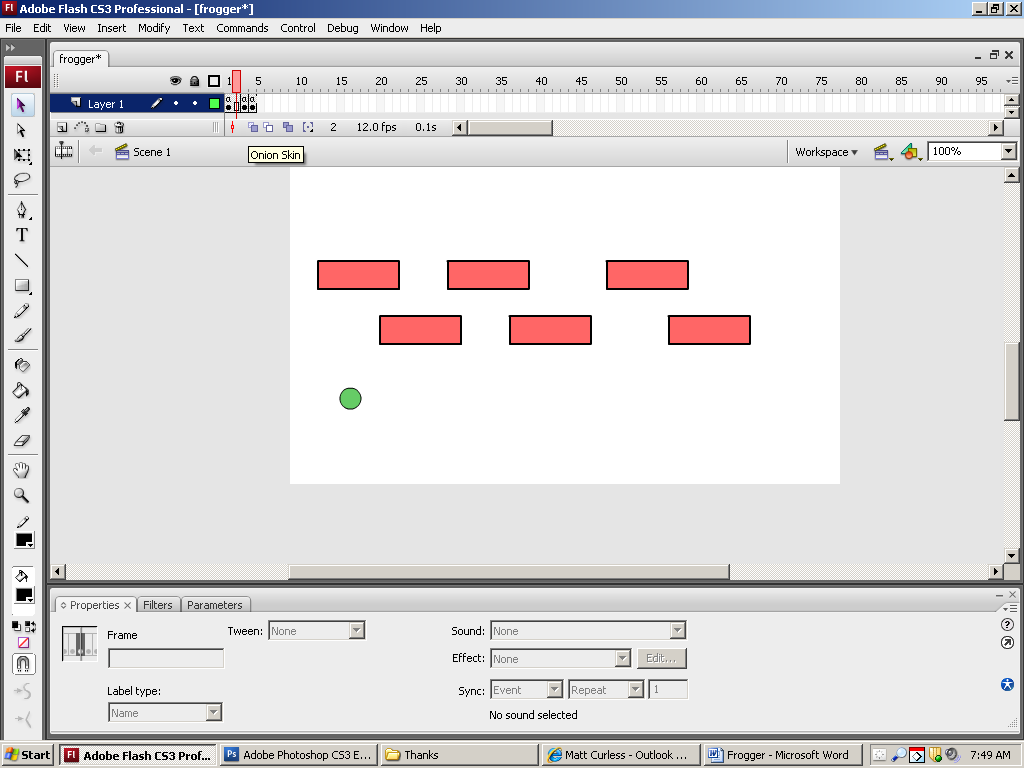This screenshot has width=1024, height=768.
Task: Select the Paint Bucket tool
Action: click(22, 390)
